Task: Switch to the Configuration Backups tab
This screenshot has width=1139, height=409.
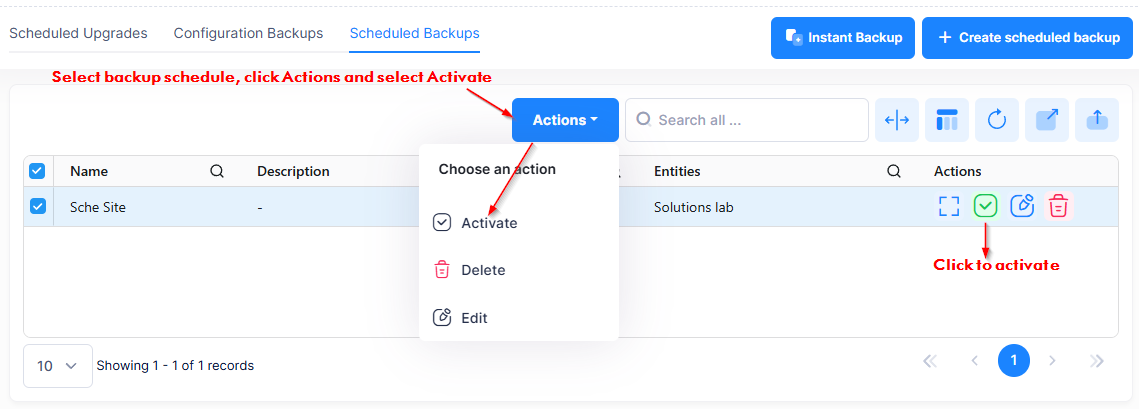Action: coord(248,34)
